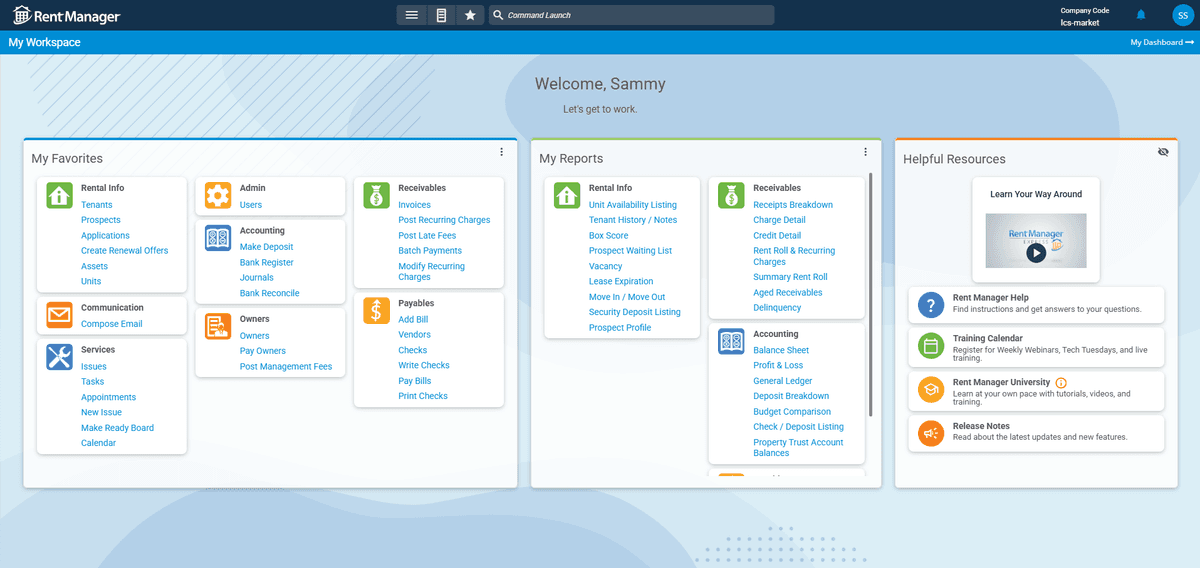Open the Balance Sheet report
Screen dimensions: 1200x568
pyautogui.click(x=781, y=350)
